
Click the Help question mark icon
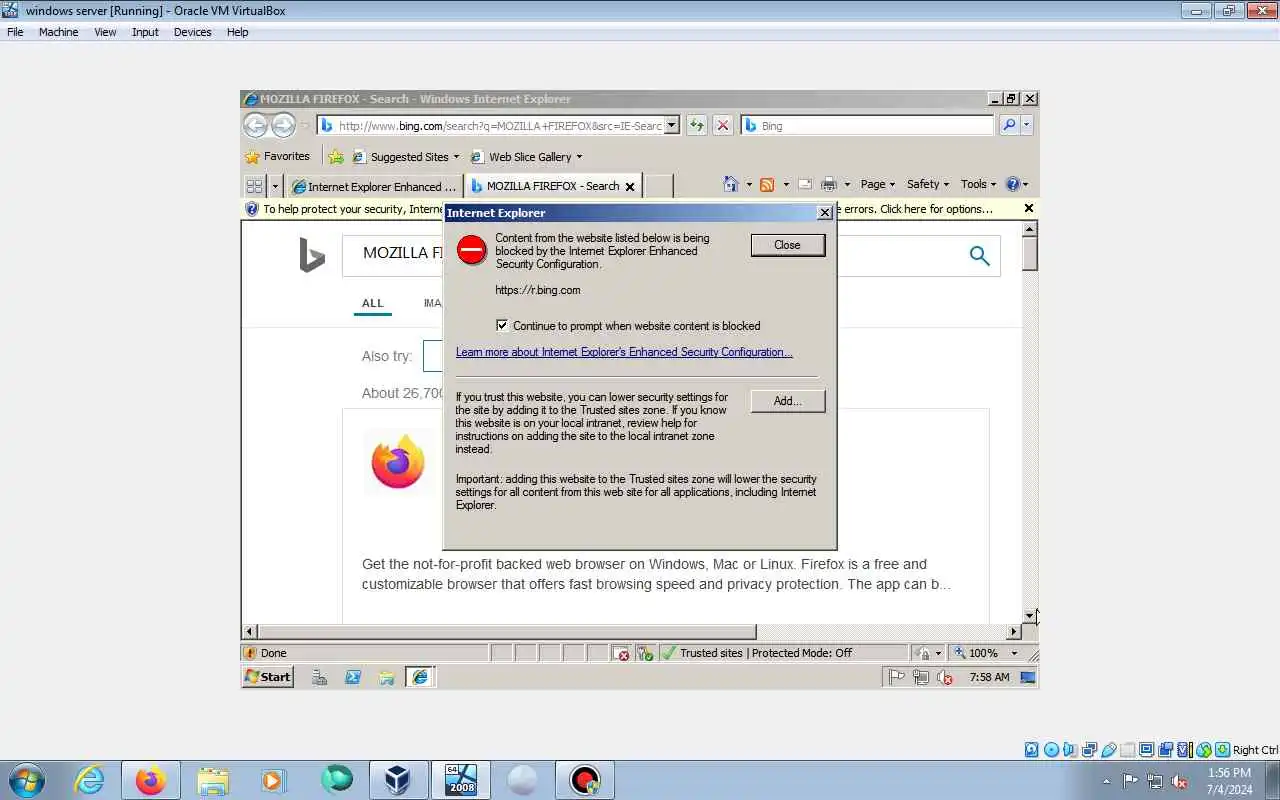(x=1013, y=184)
